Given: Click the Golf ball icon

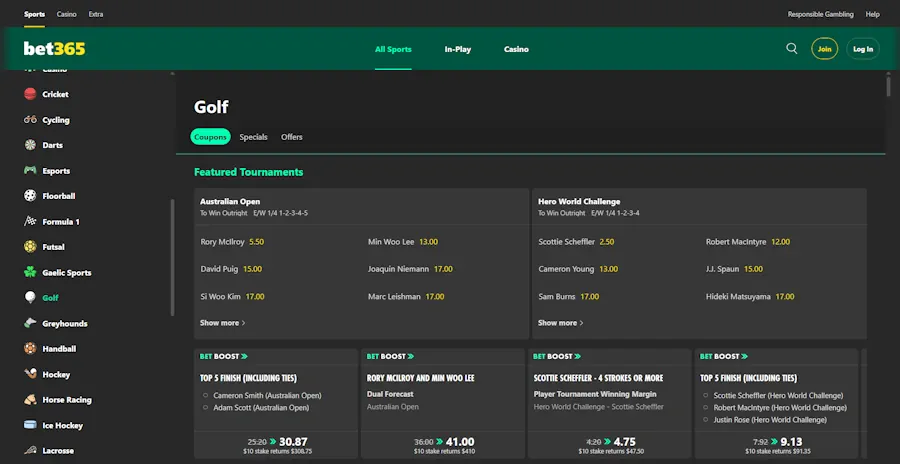Looking at the screenshot, I should coord(30,297).
